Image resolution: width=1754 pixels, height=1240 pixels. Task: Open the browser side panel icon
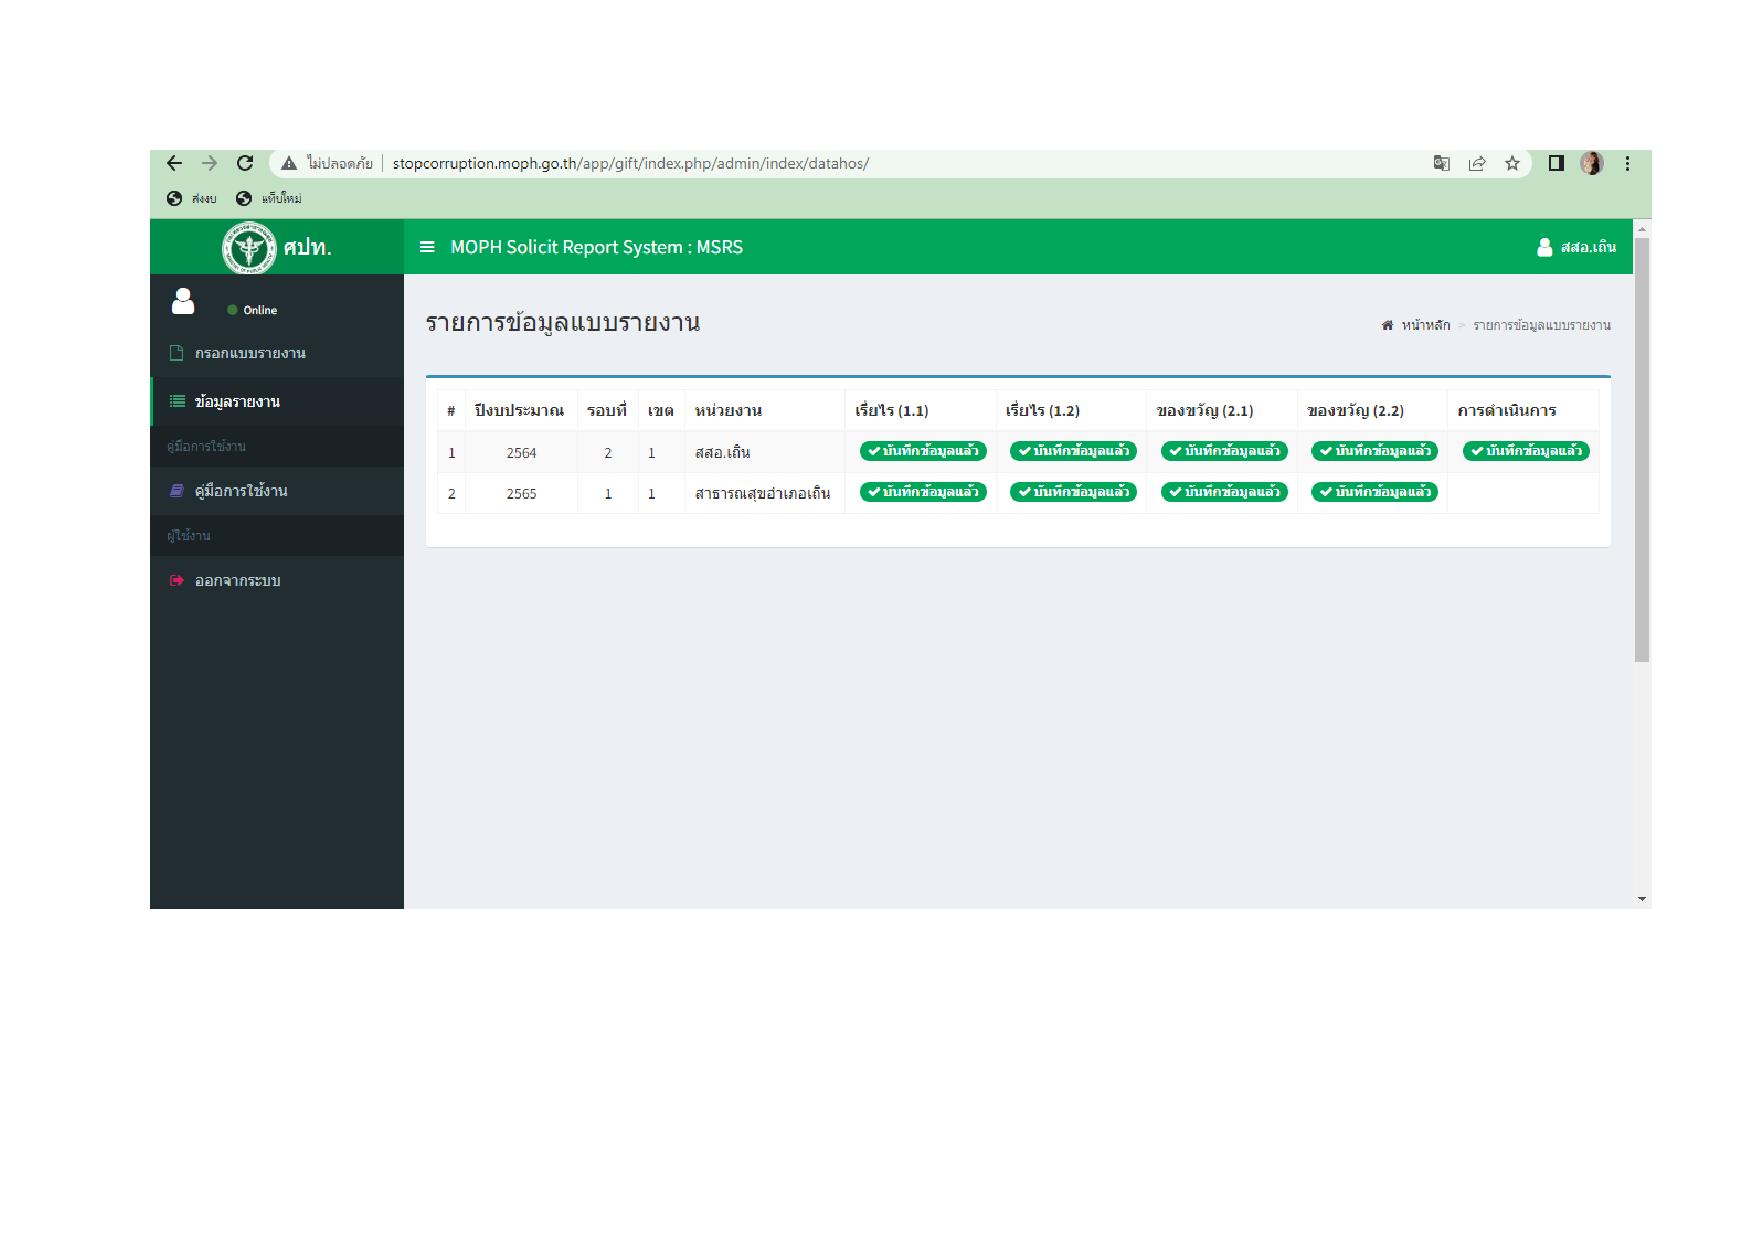point(1556,163)
